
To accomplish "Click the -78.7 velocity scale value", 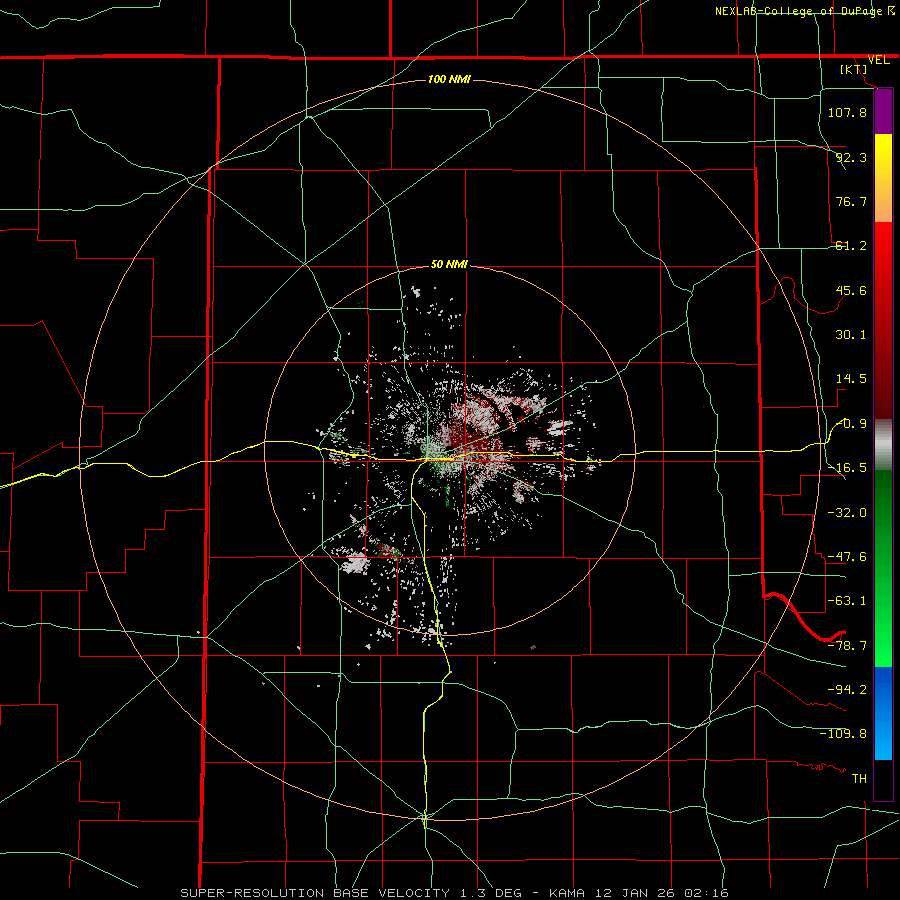I will [847, 646].
